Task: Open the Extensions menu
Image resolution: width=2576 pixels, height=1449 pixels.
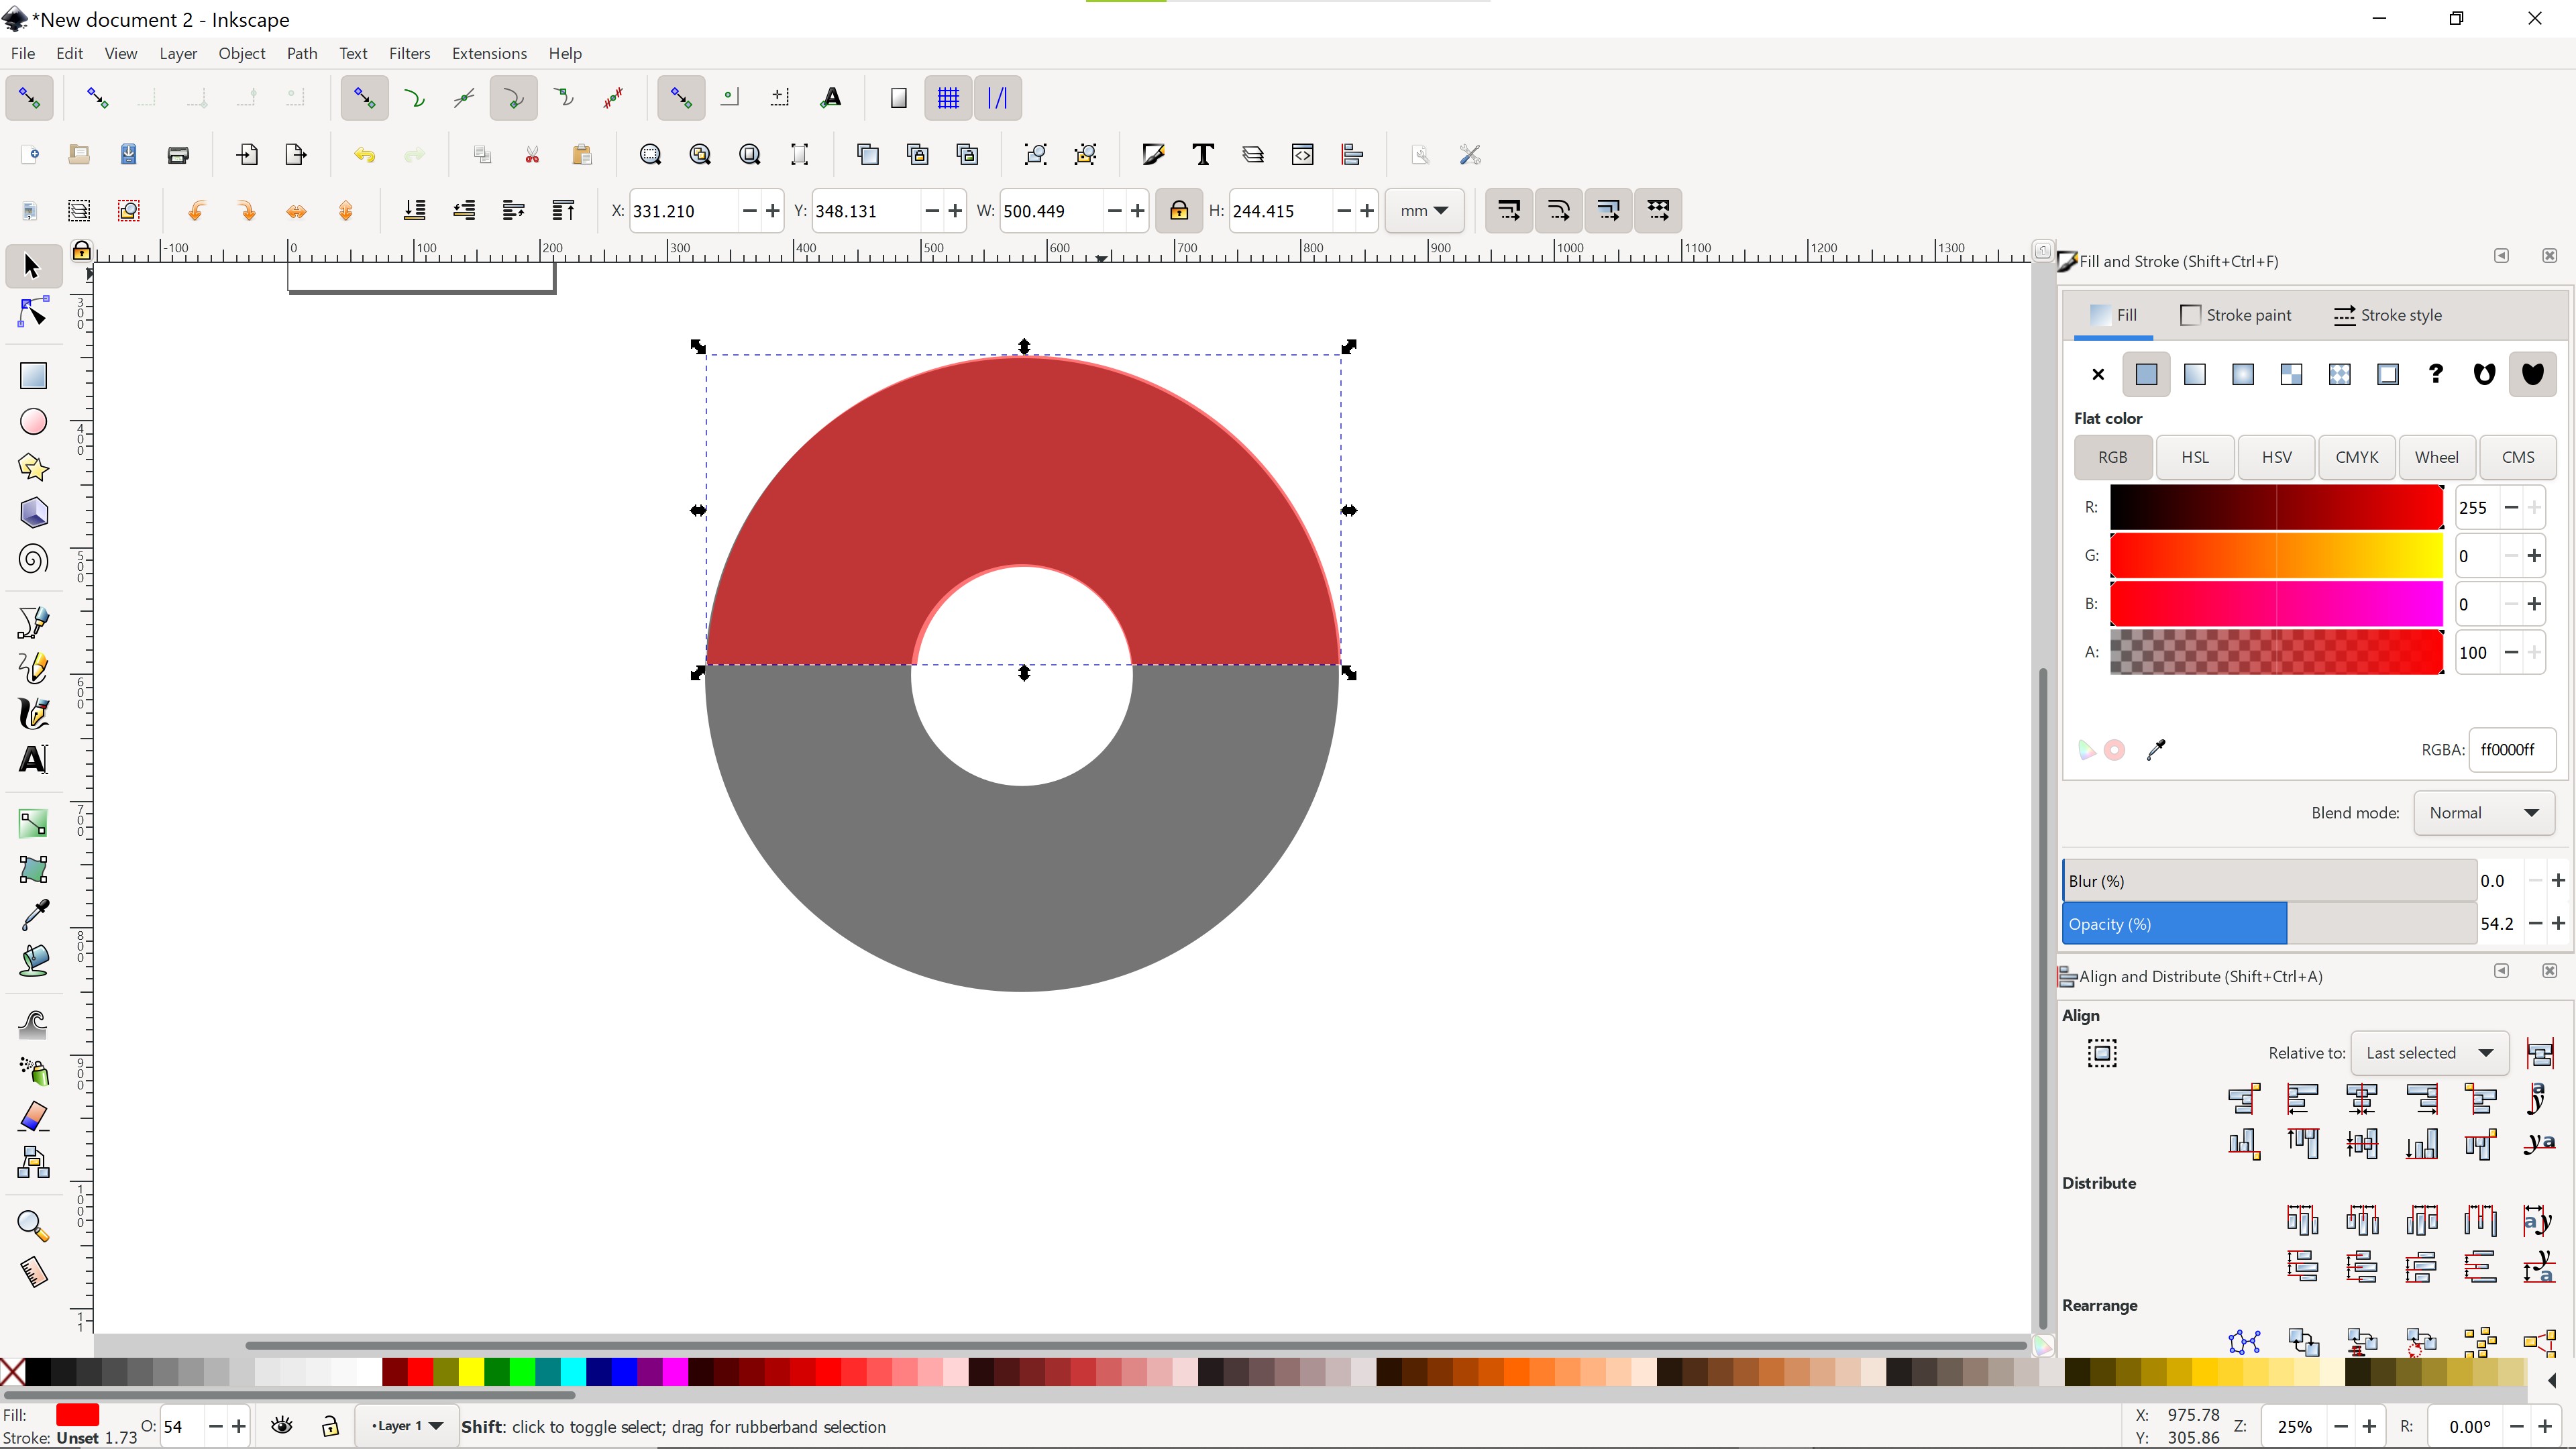Action: (489, 53)
